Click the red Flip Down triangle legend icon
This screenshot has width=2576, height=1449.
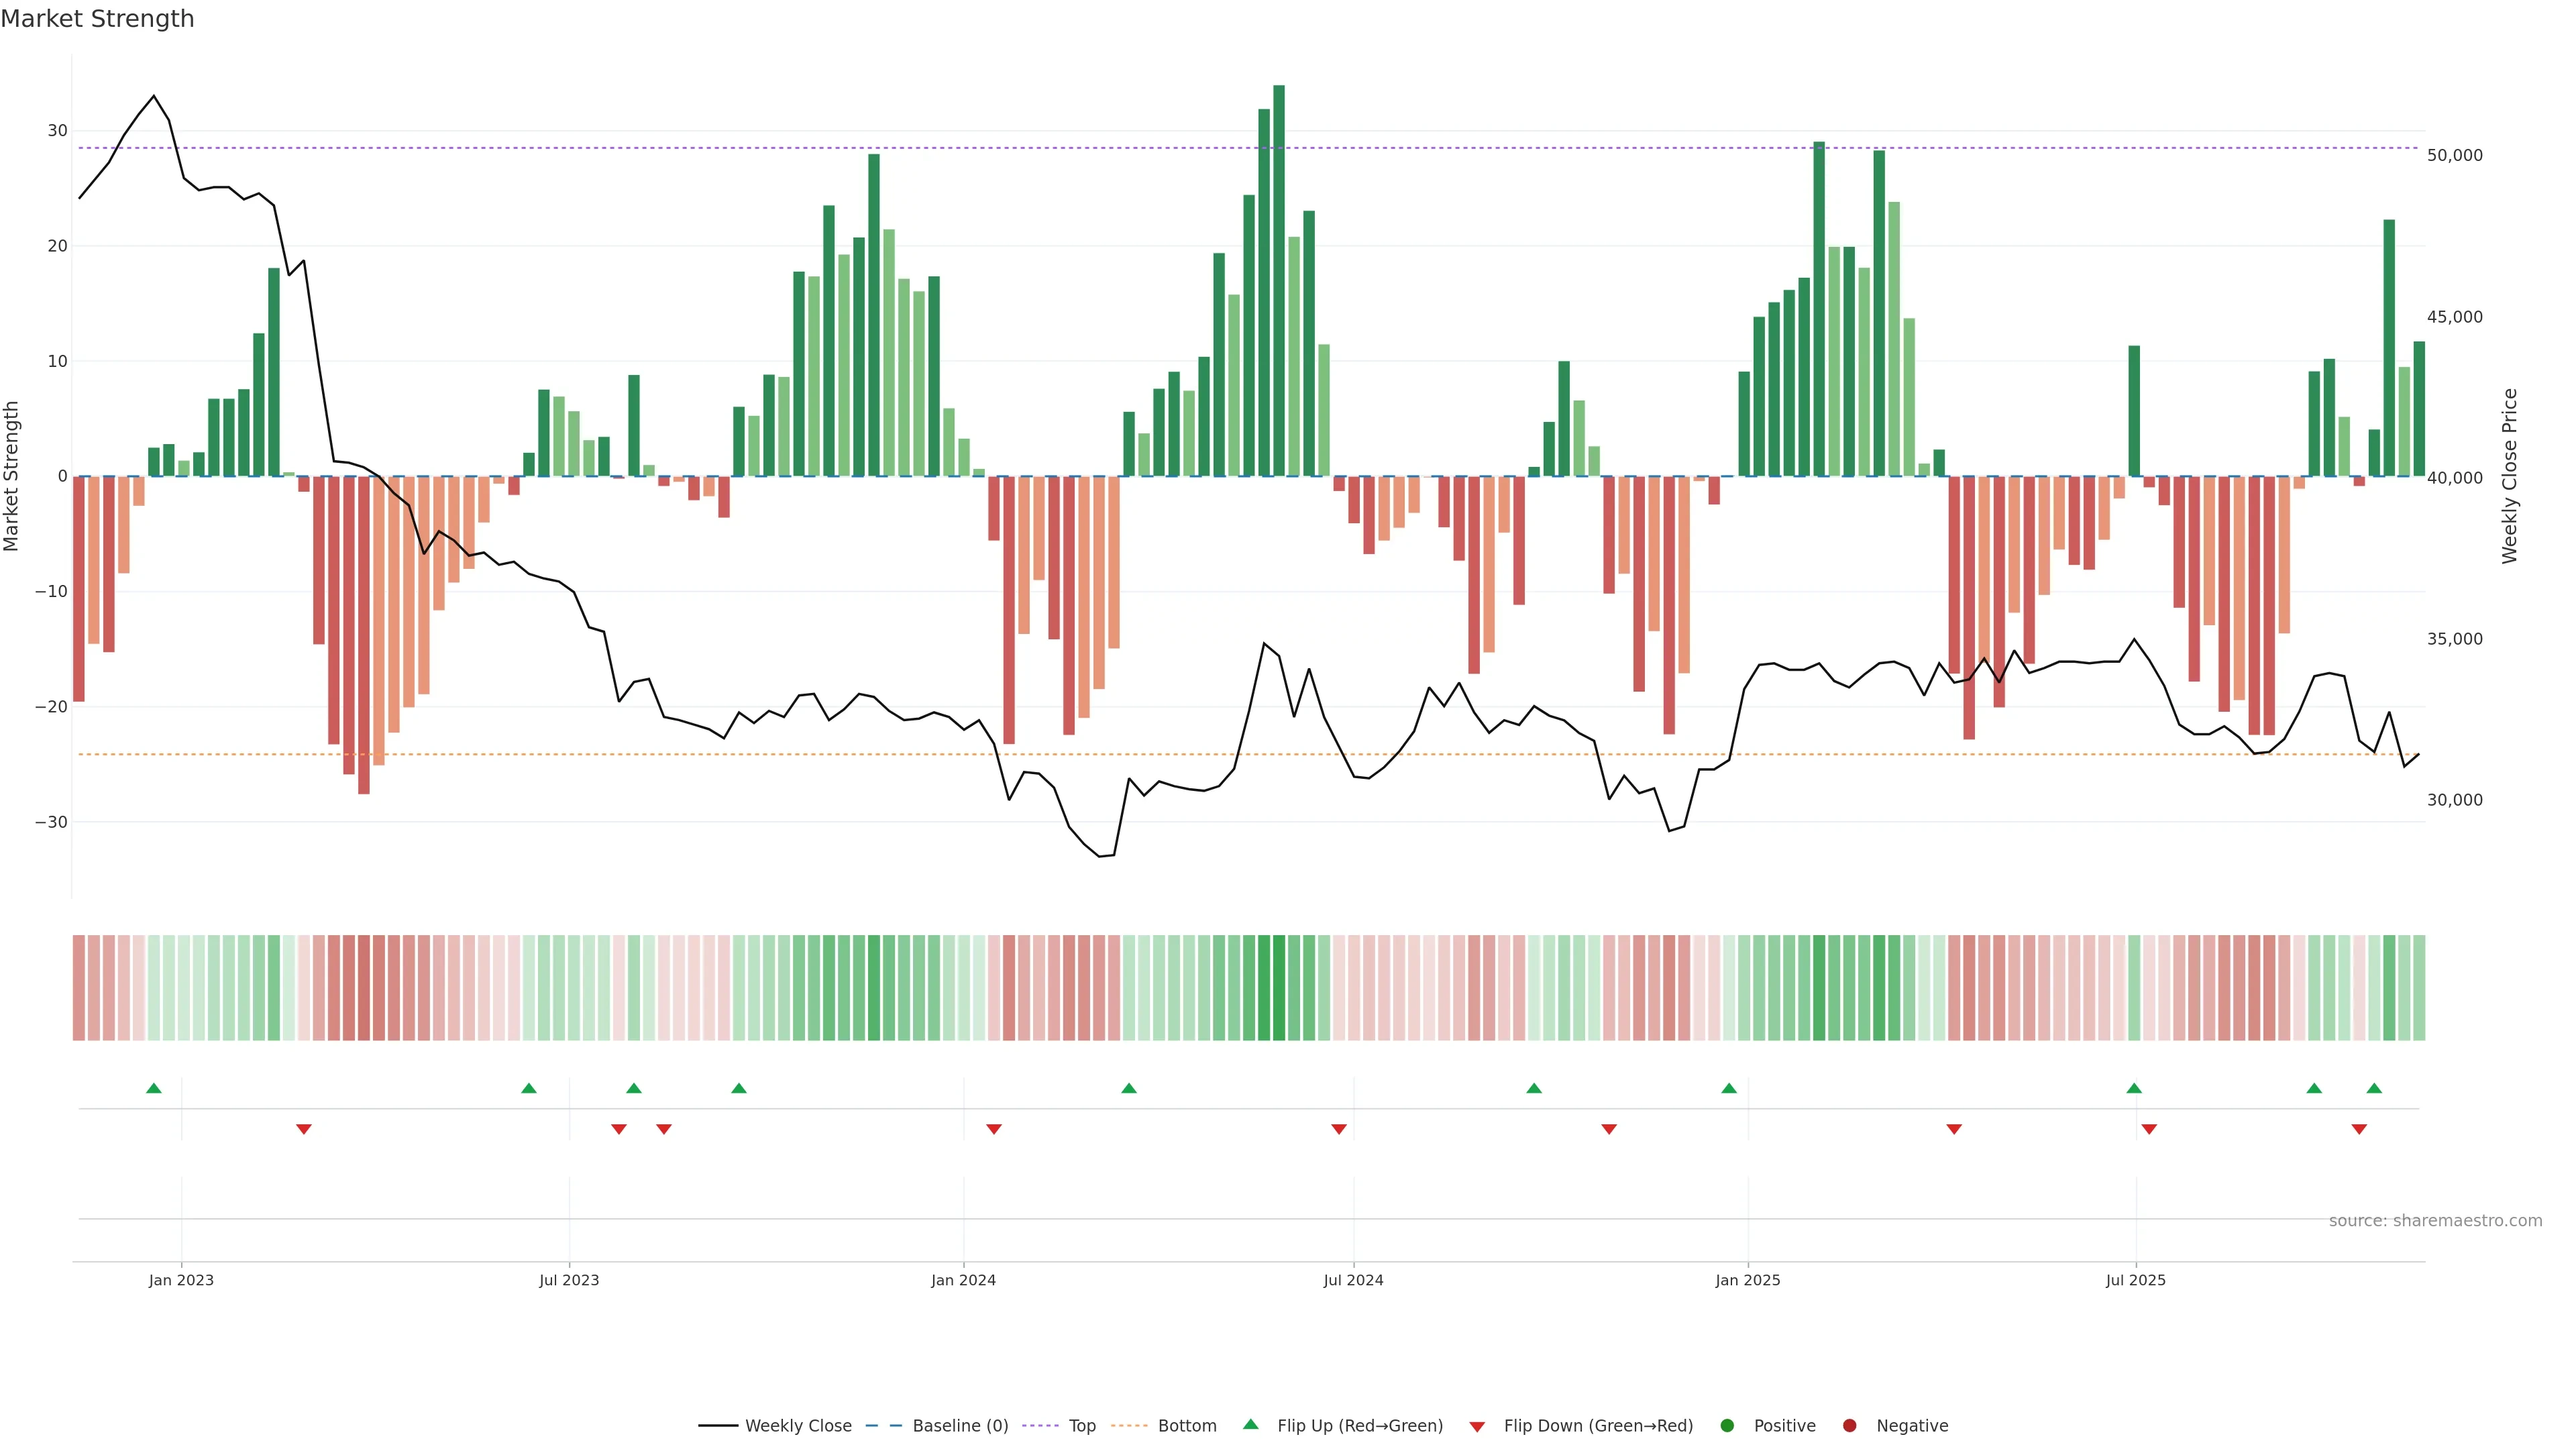[1477, 1426]
